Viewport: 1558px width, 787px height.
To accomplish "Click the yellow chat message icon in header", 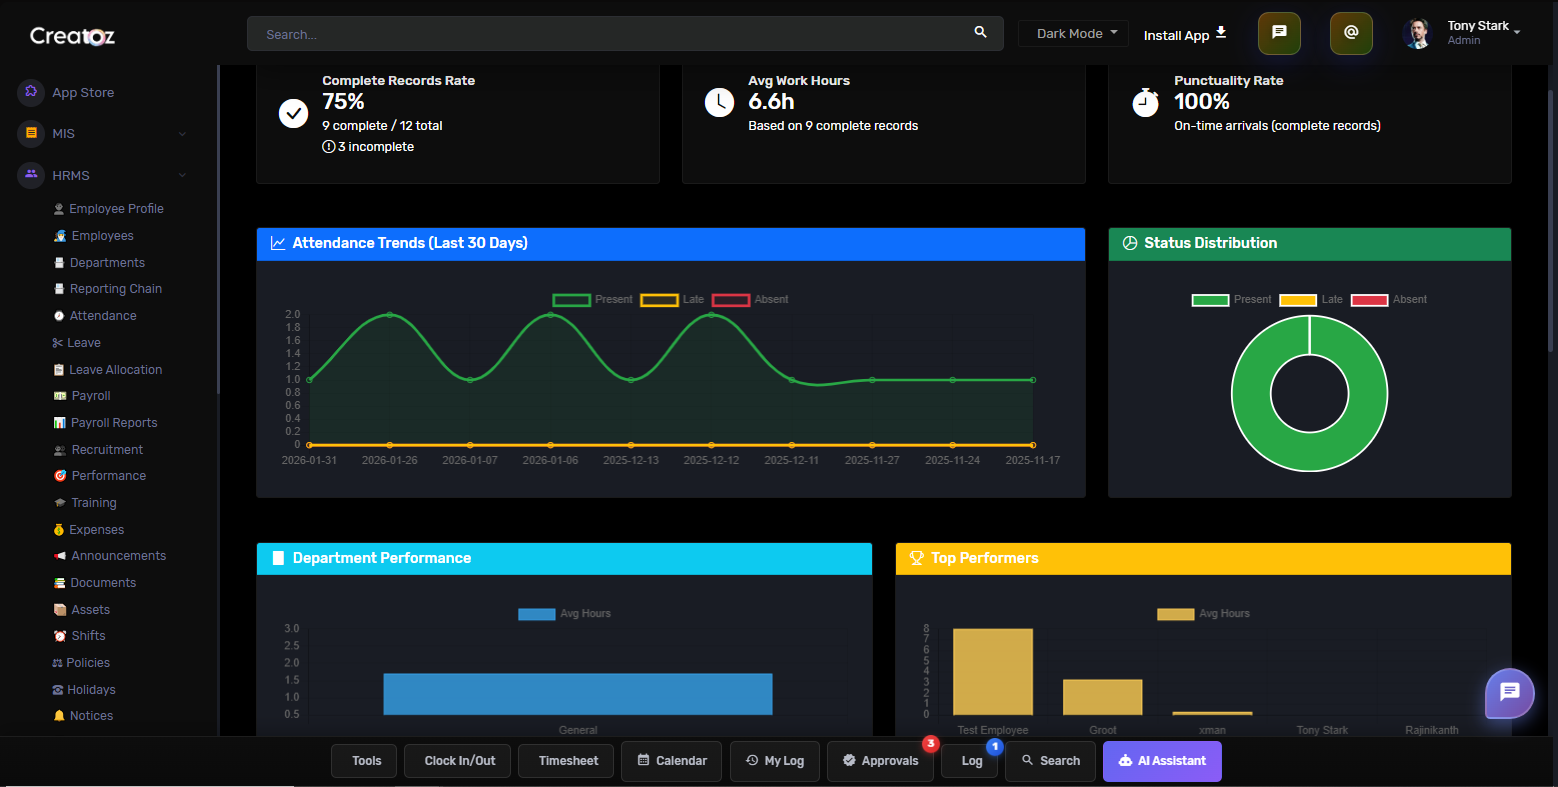I will (1279, 33).
